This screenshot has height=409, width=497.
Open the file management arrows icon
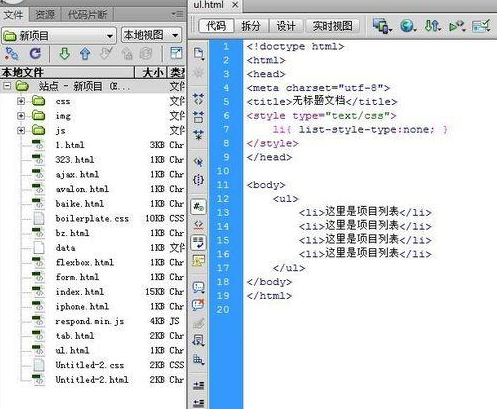433,26
